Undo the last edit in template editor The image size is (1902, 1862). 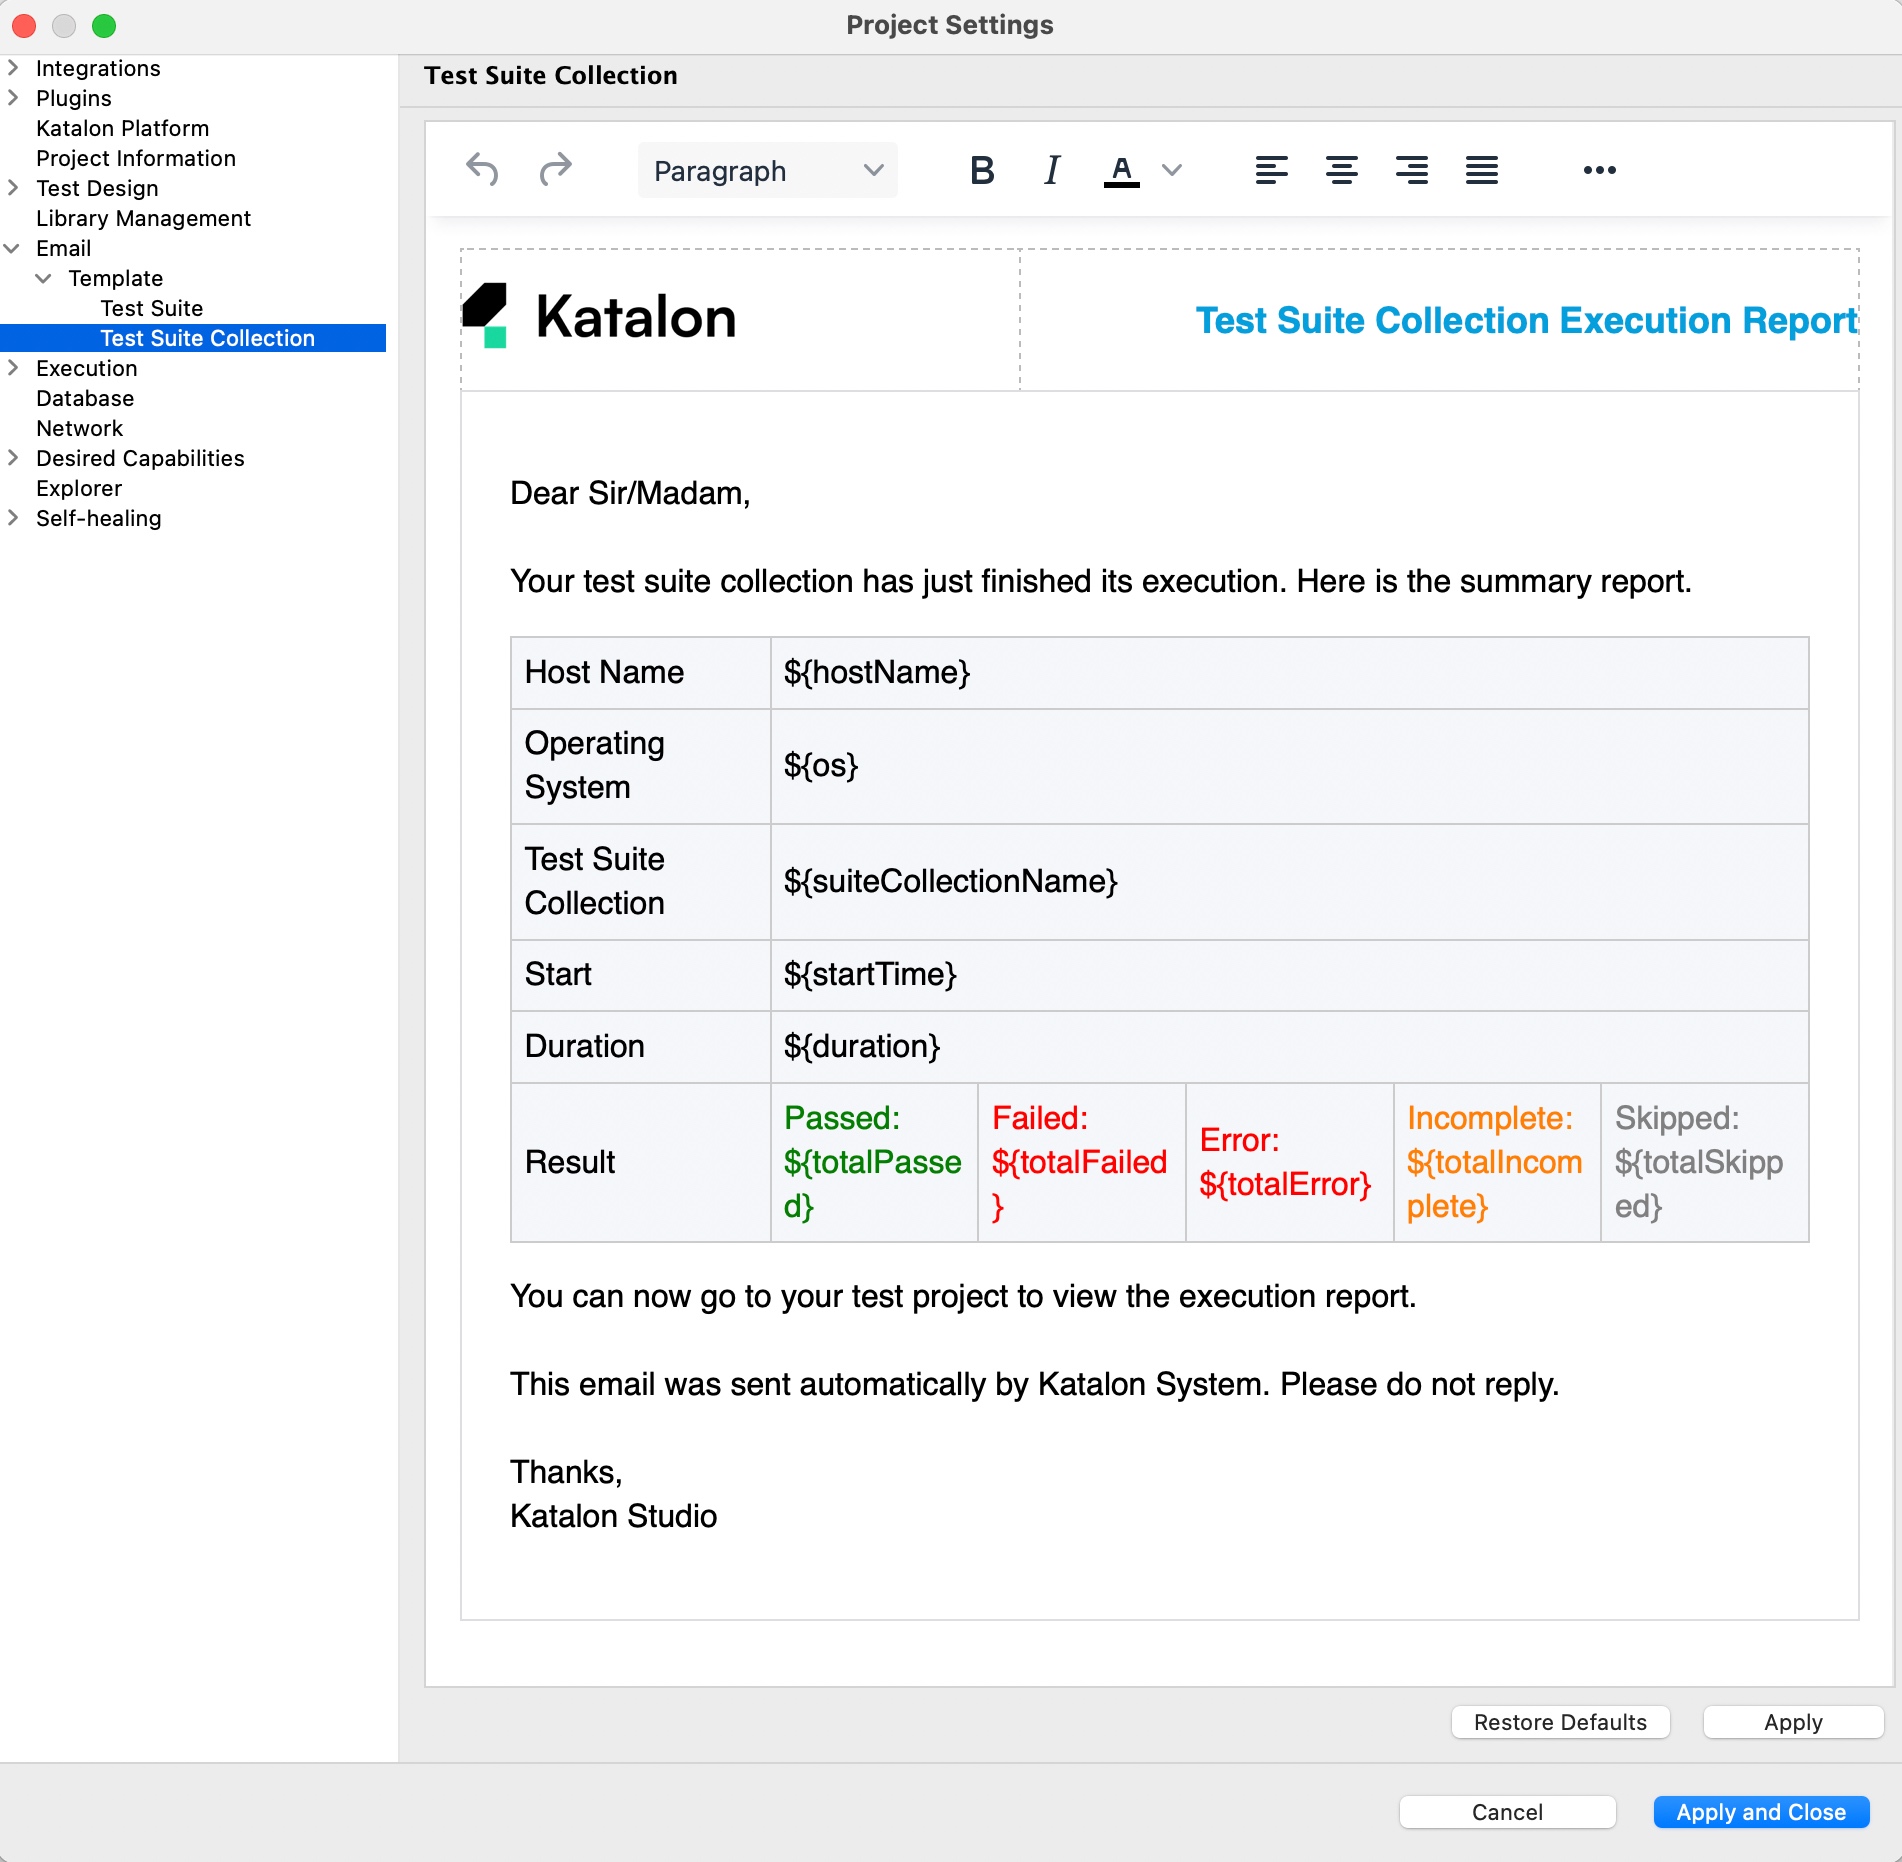coord(482,170)
